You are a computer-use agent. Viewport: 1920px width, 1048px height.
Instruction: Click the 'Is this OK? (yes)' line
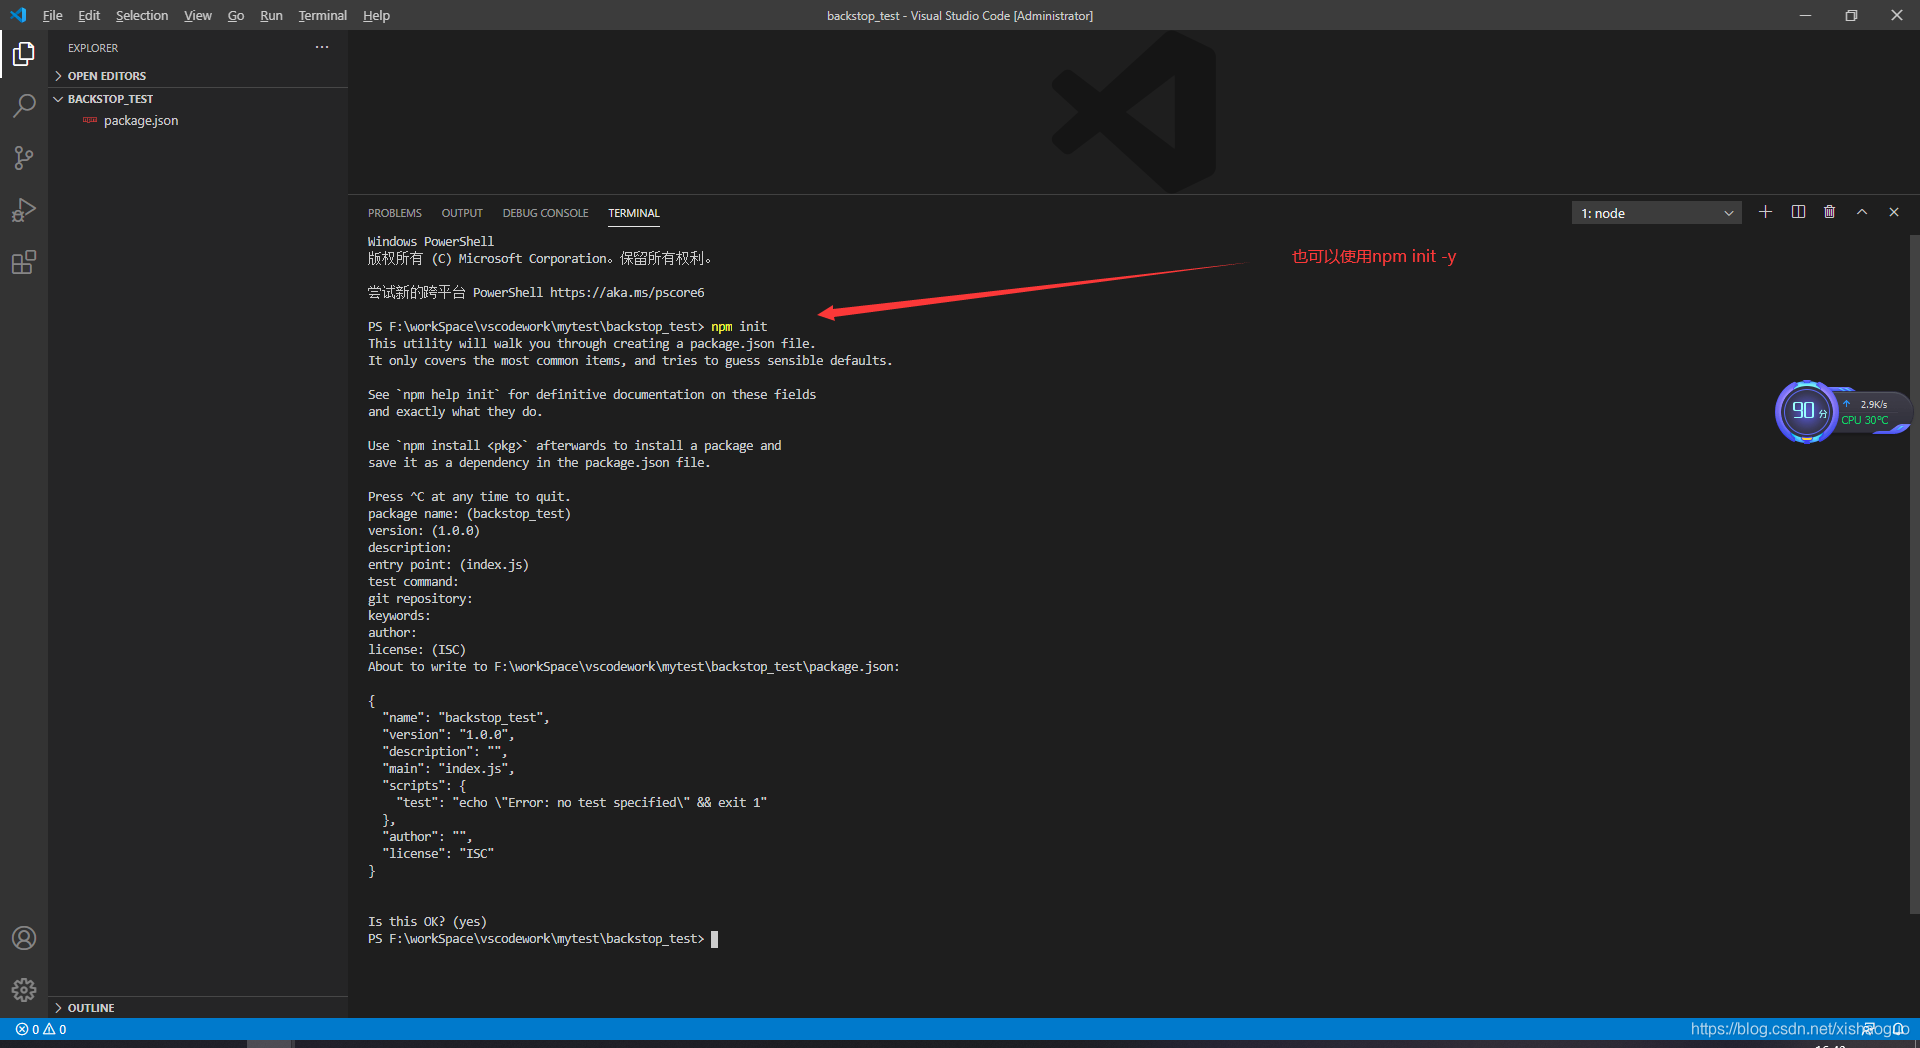coord(427,922)
